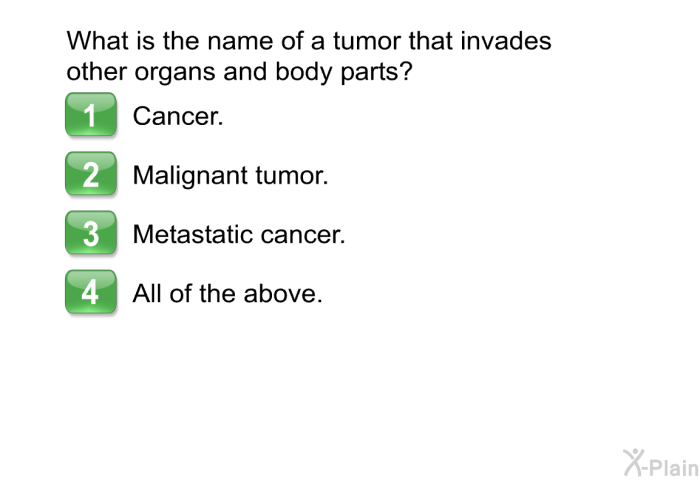This screenshot has width=700, height=480.
Task: Click the word "organs" in the question
Action: pyautogui.click(x=175, y=73)
